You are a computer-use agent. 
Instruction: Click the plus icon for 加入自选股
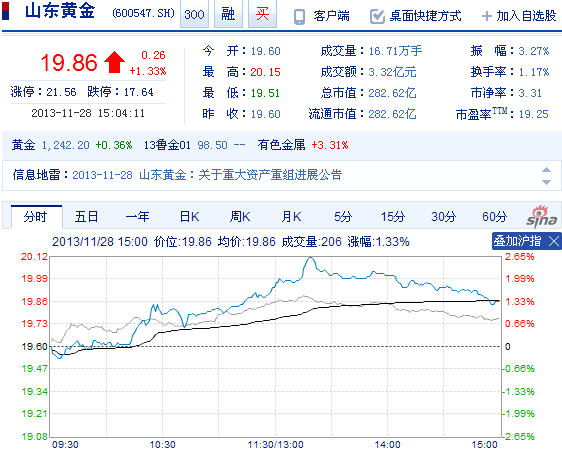(x=486, y=16)
